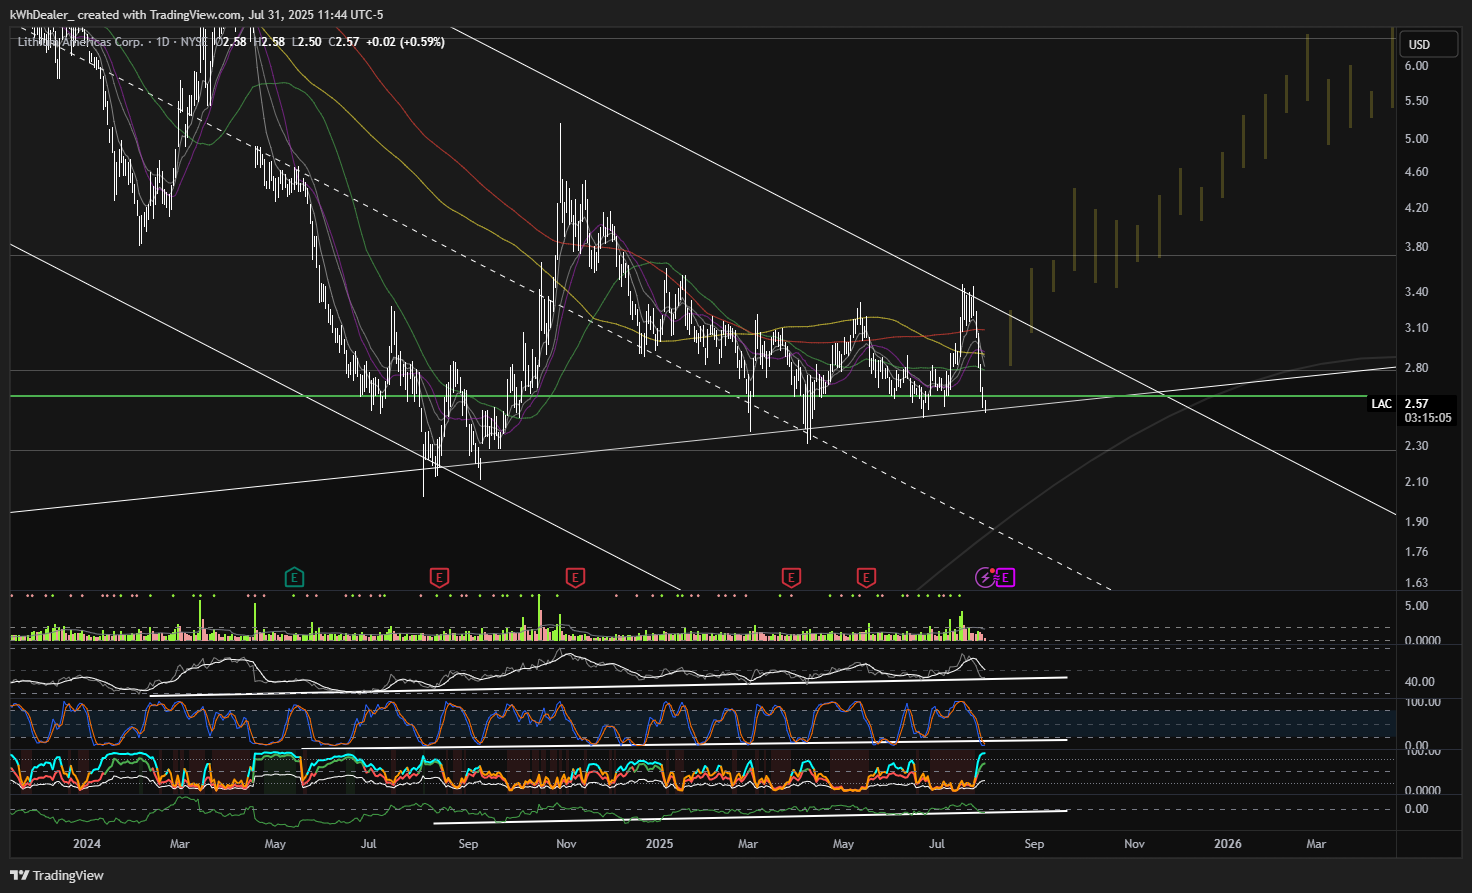Click the kWhDealer_ created with TradingView.com header
The width and height of the screenshot is (1472, 893).
196,15
